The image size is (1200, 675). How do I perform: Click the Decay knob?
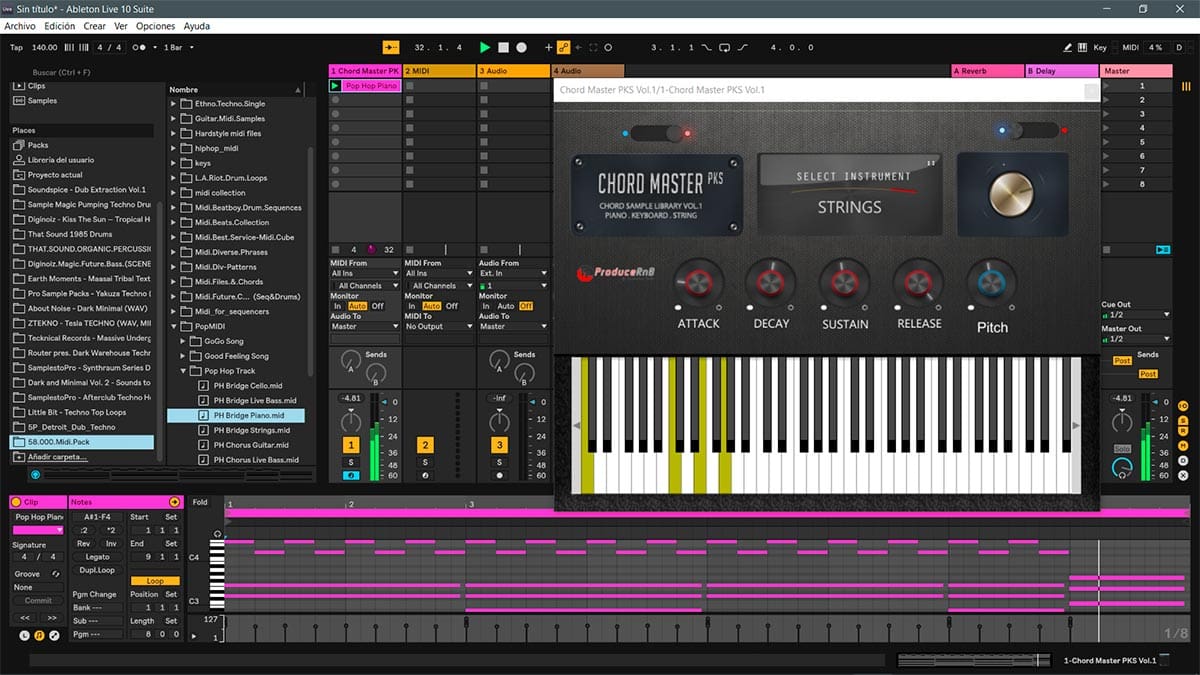(770, 284)
